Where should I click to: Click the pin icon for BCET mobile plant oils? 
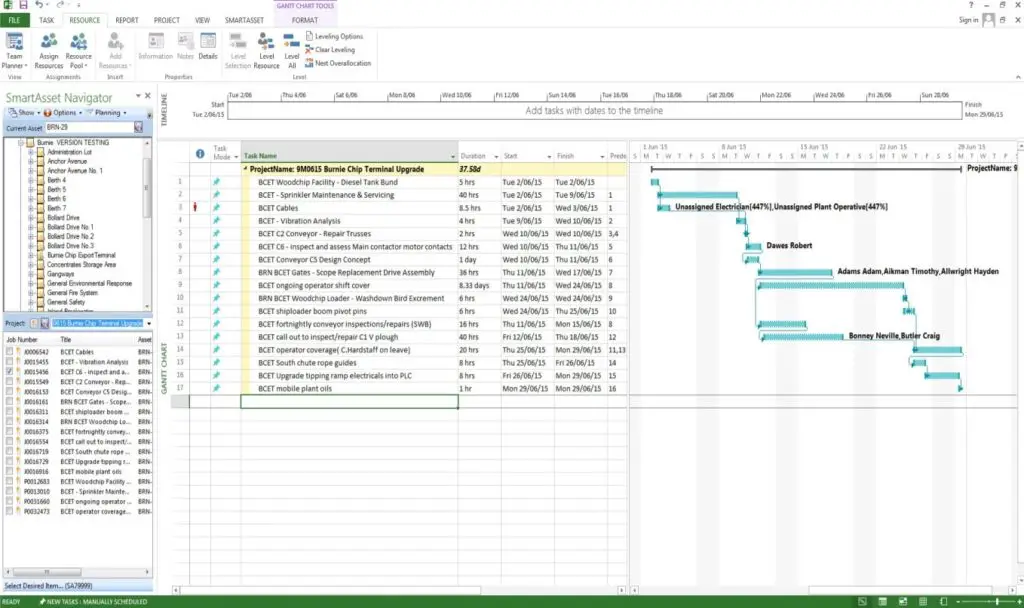click(x=216, y=388)
